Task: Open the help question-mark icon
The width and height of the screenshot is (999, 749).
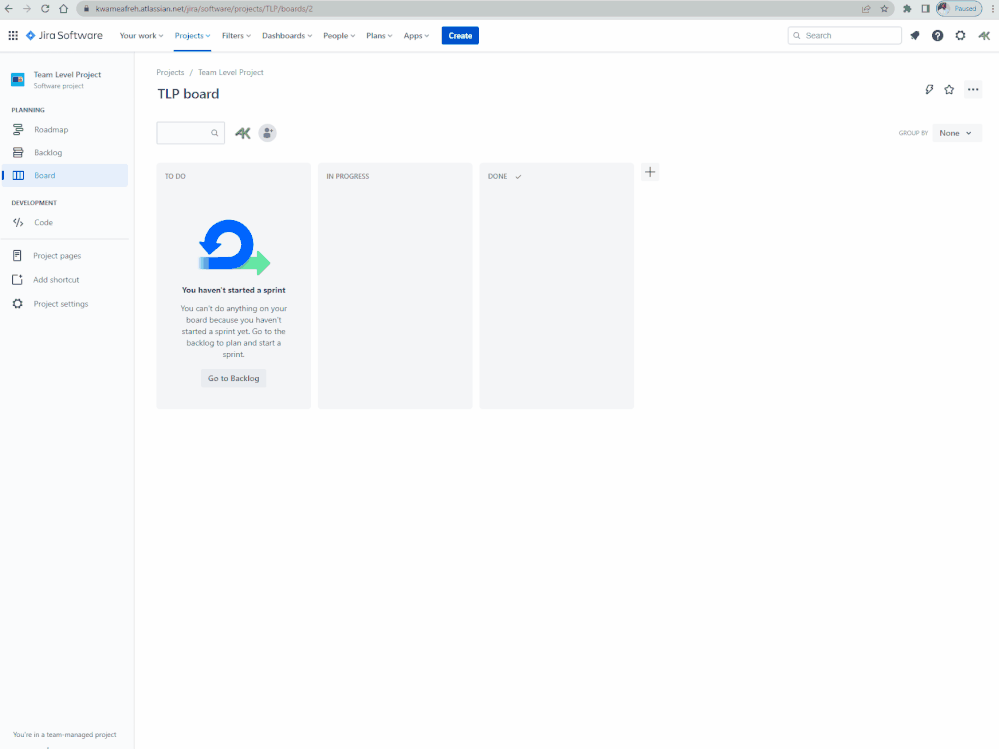Action: point(937,35)
